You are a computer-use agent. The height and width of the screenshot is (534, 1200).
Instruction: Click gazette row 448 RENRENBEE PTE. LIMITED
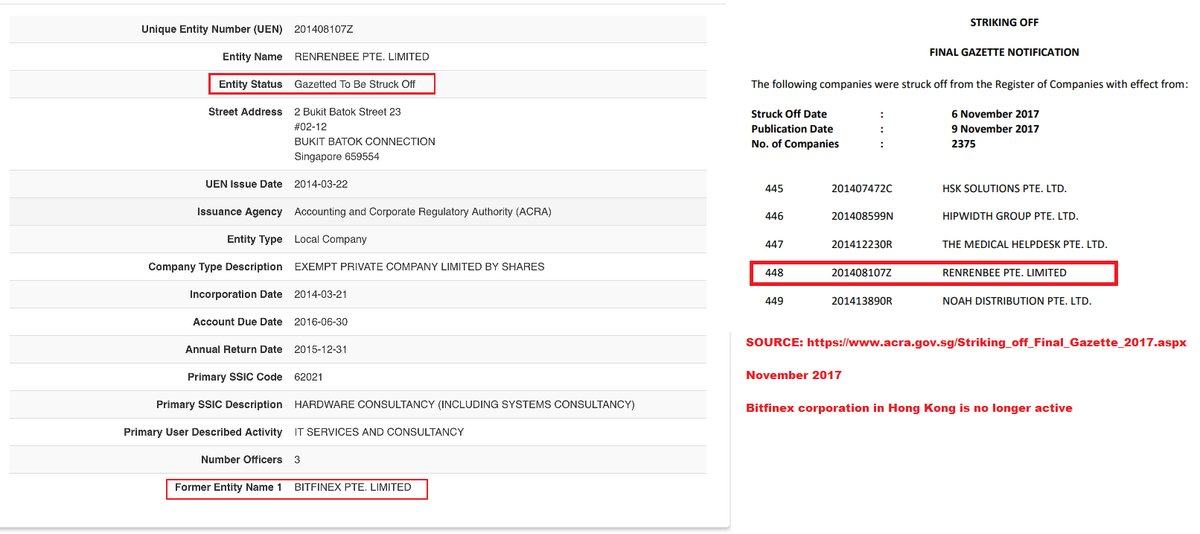(x=933, y=272)
